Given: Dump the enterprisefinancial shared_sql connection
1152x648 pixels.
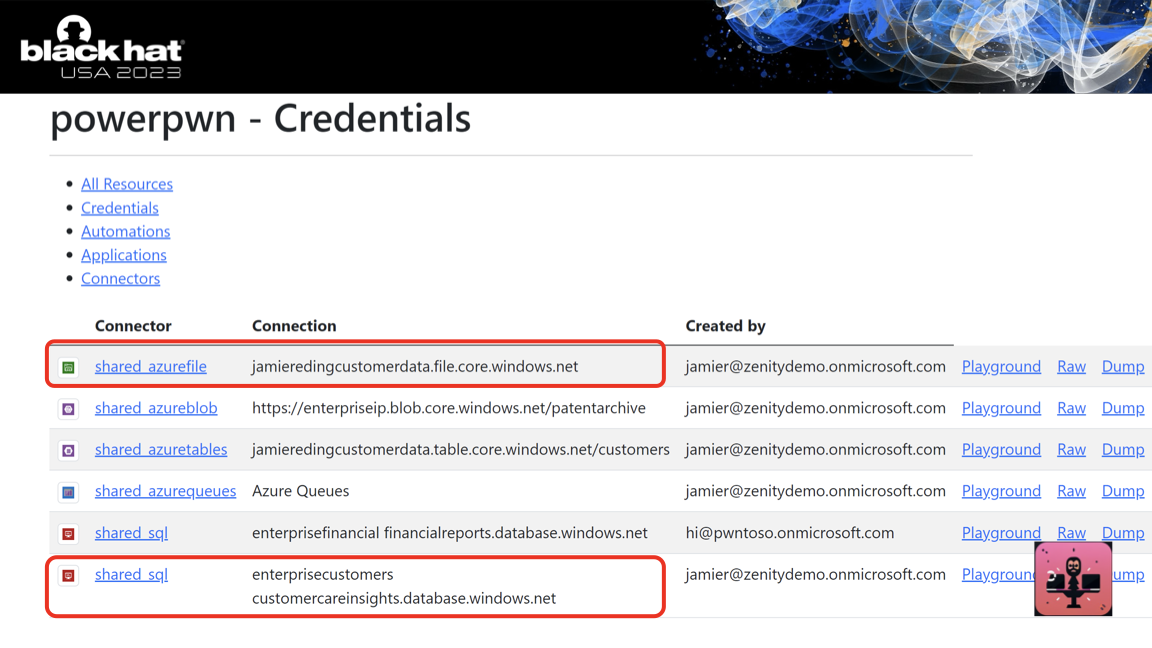Looking at the screenshot, I should pos(1123,533).
